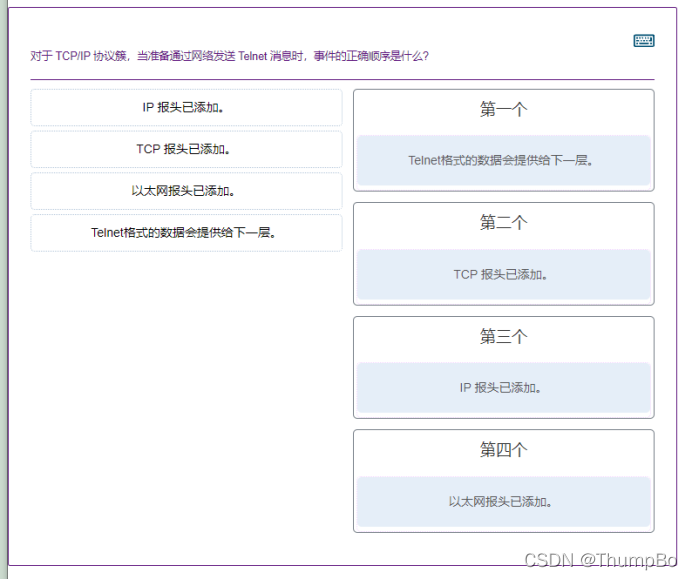Click the answer placed under 第一个
This screenshot has height=580, width=692.
tap(504, 160)
